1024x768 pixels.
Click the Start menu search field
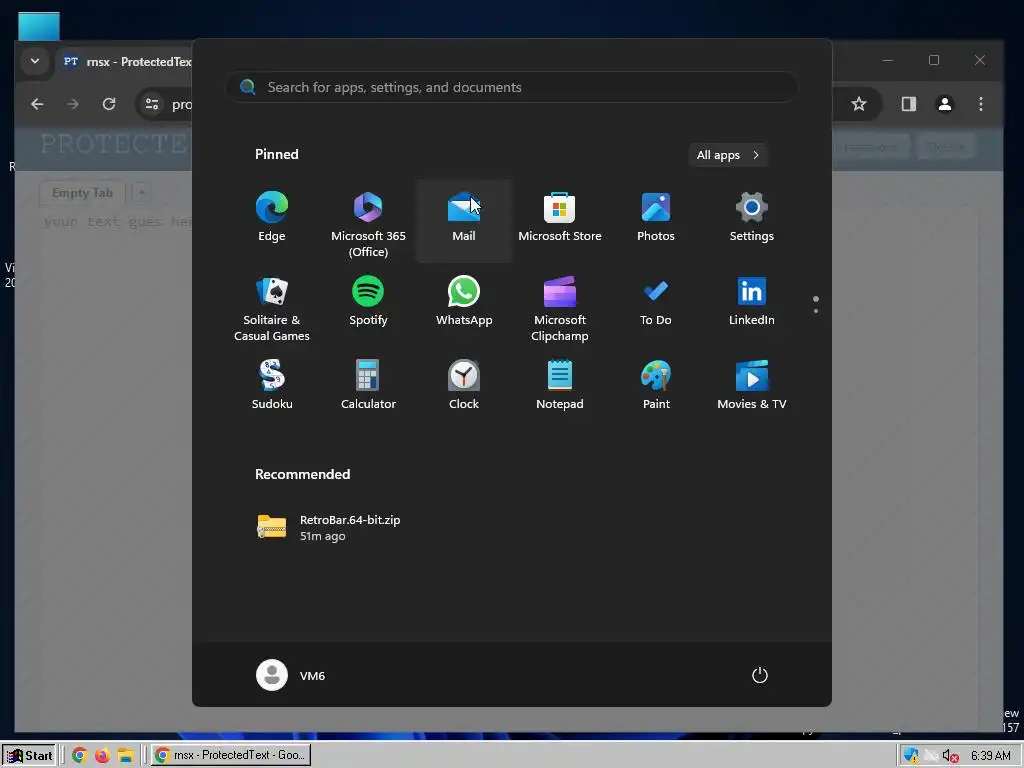coord(512,87)
